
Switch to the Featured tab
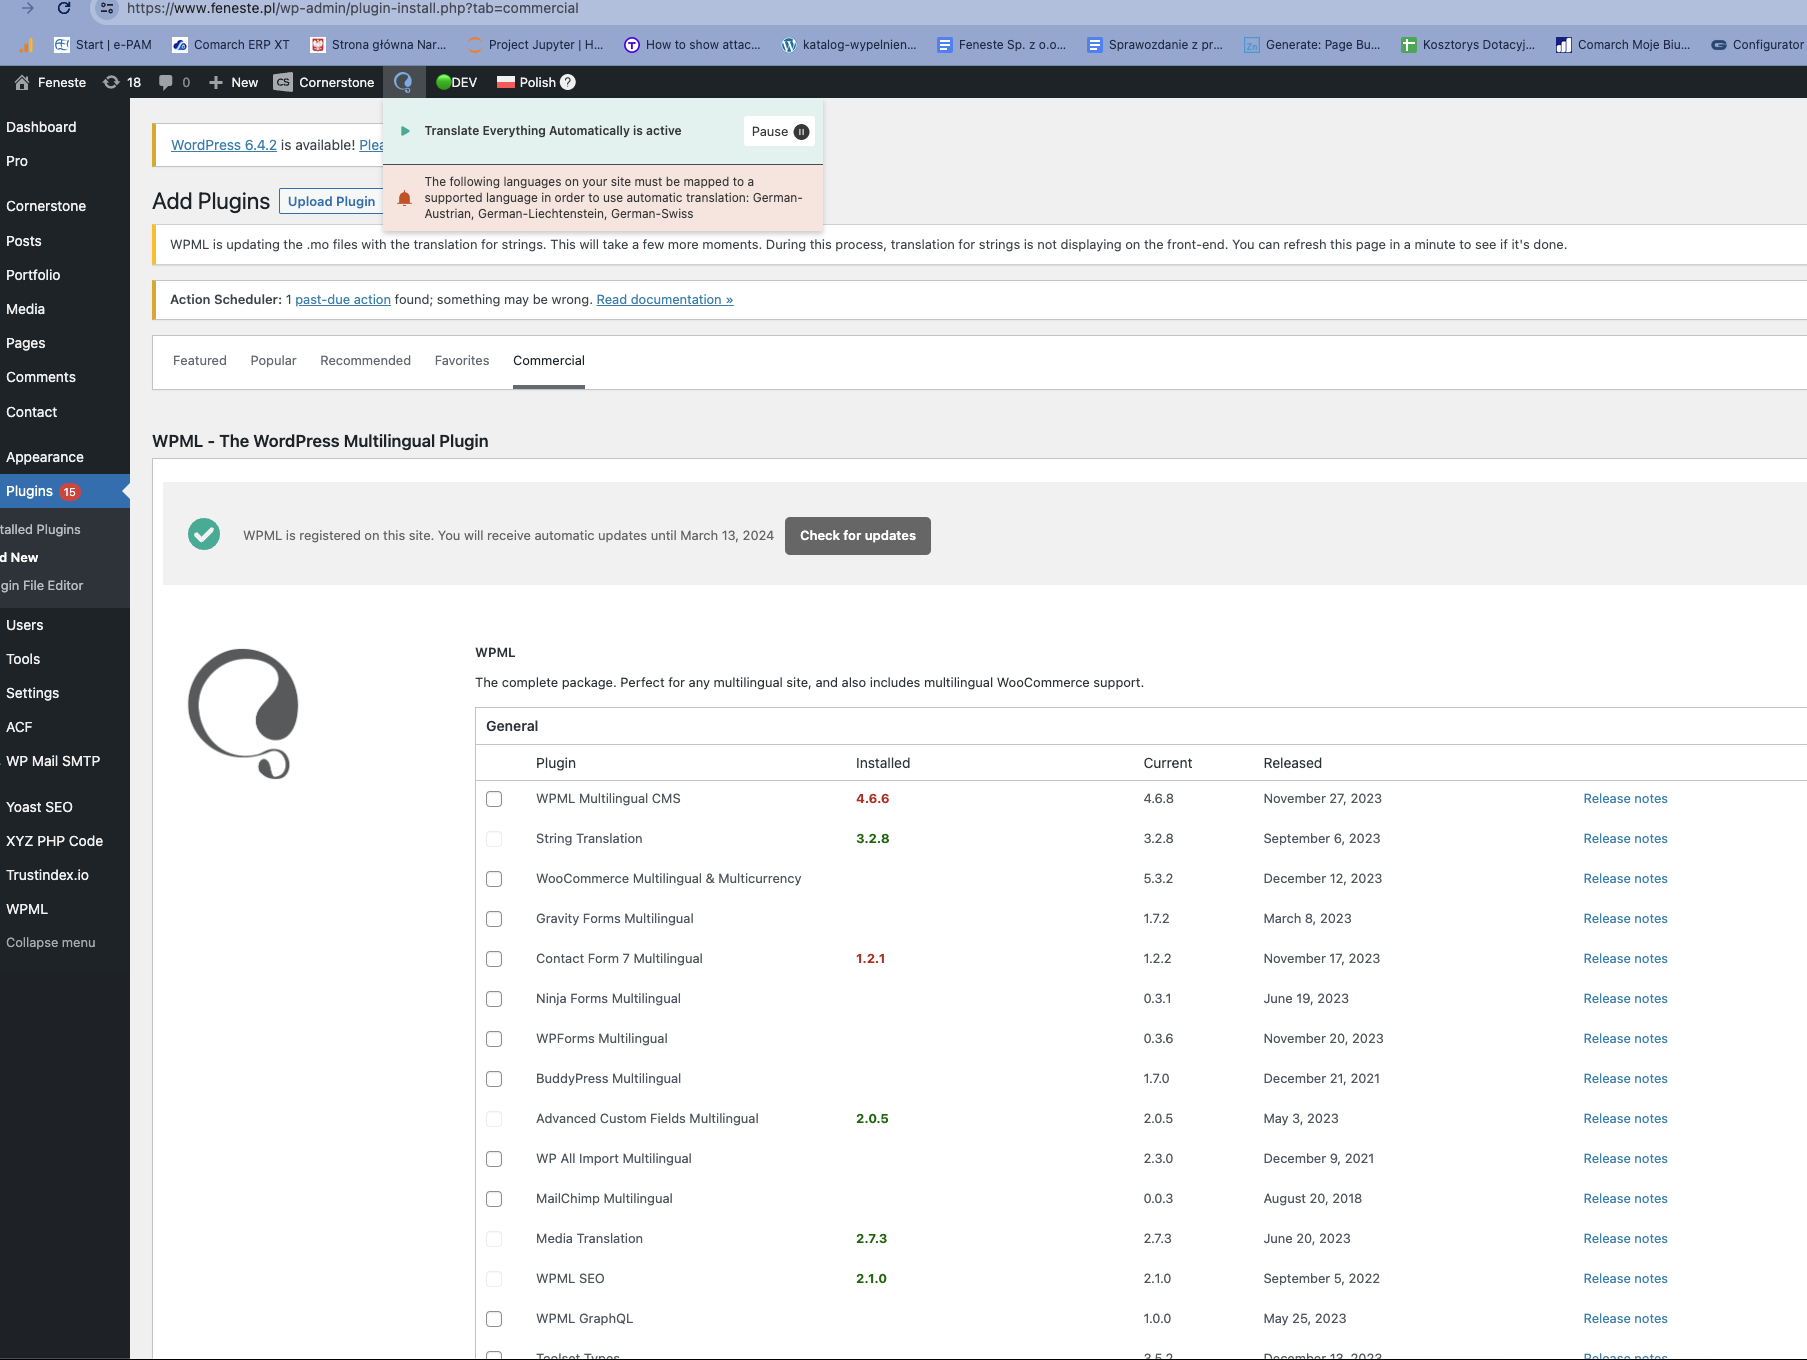click(x=200, y=360)
